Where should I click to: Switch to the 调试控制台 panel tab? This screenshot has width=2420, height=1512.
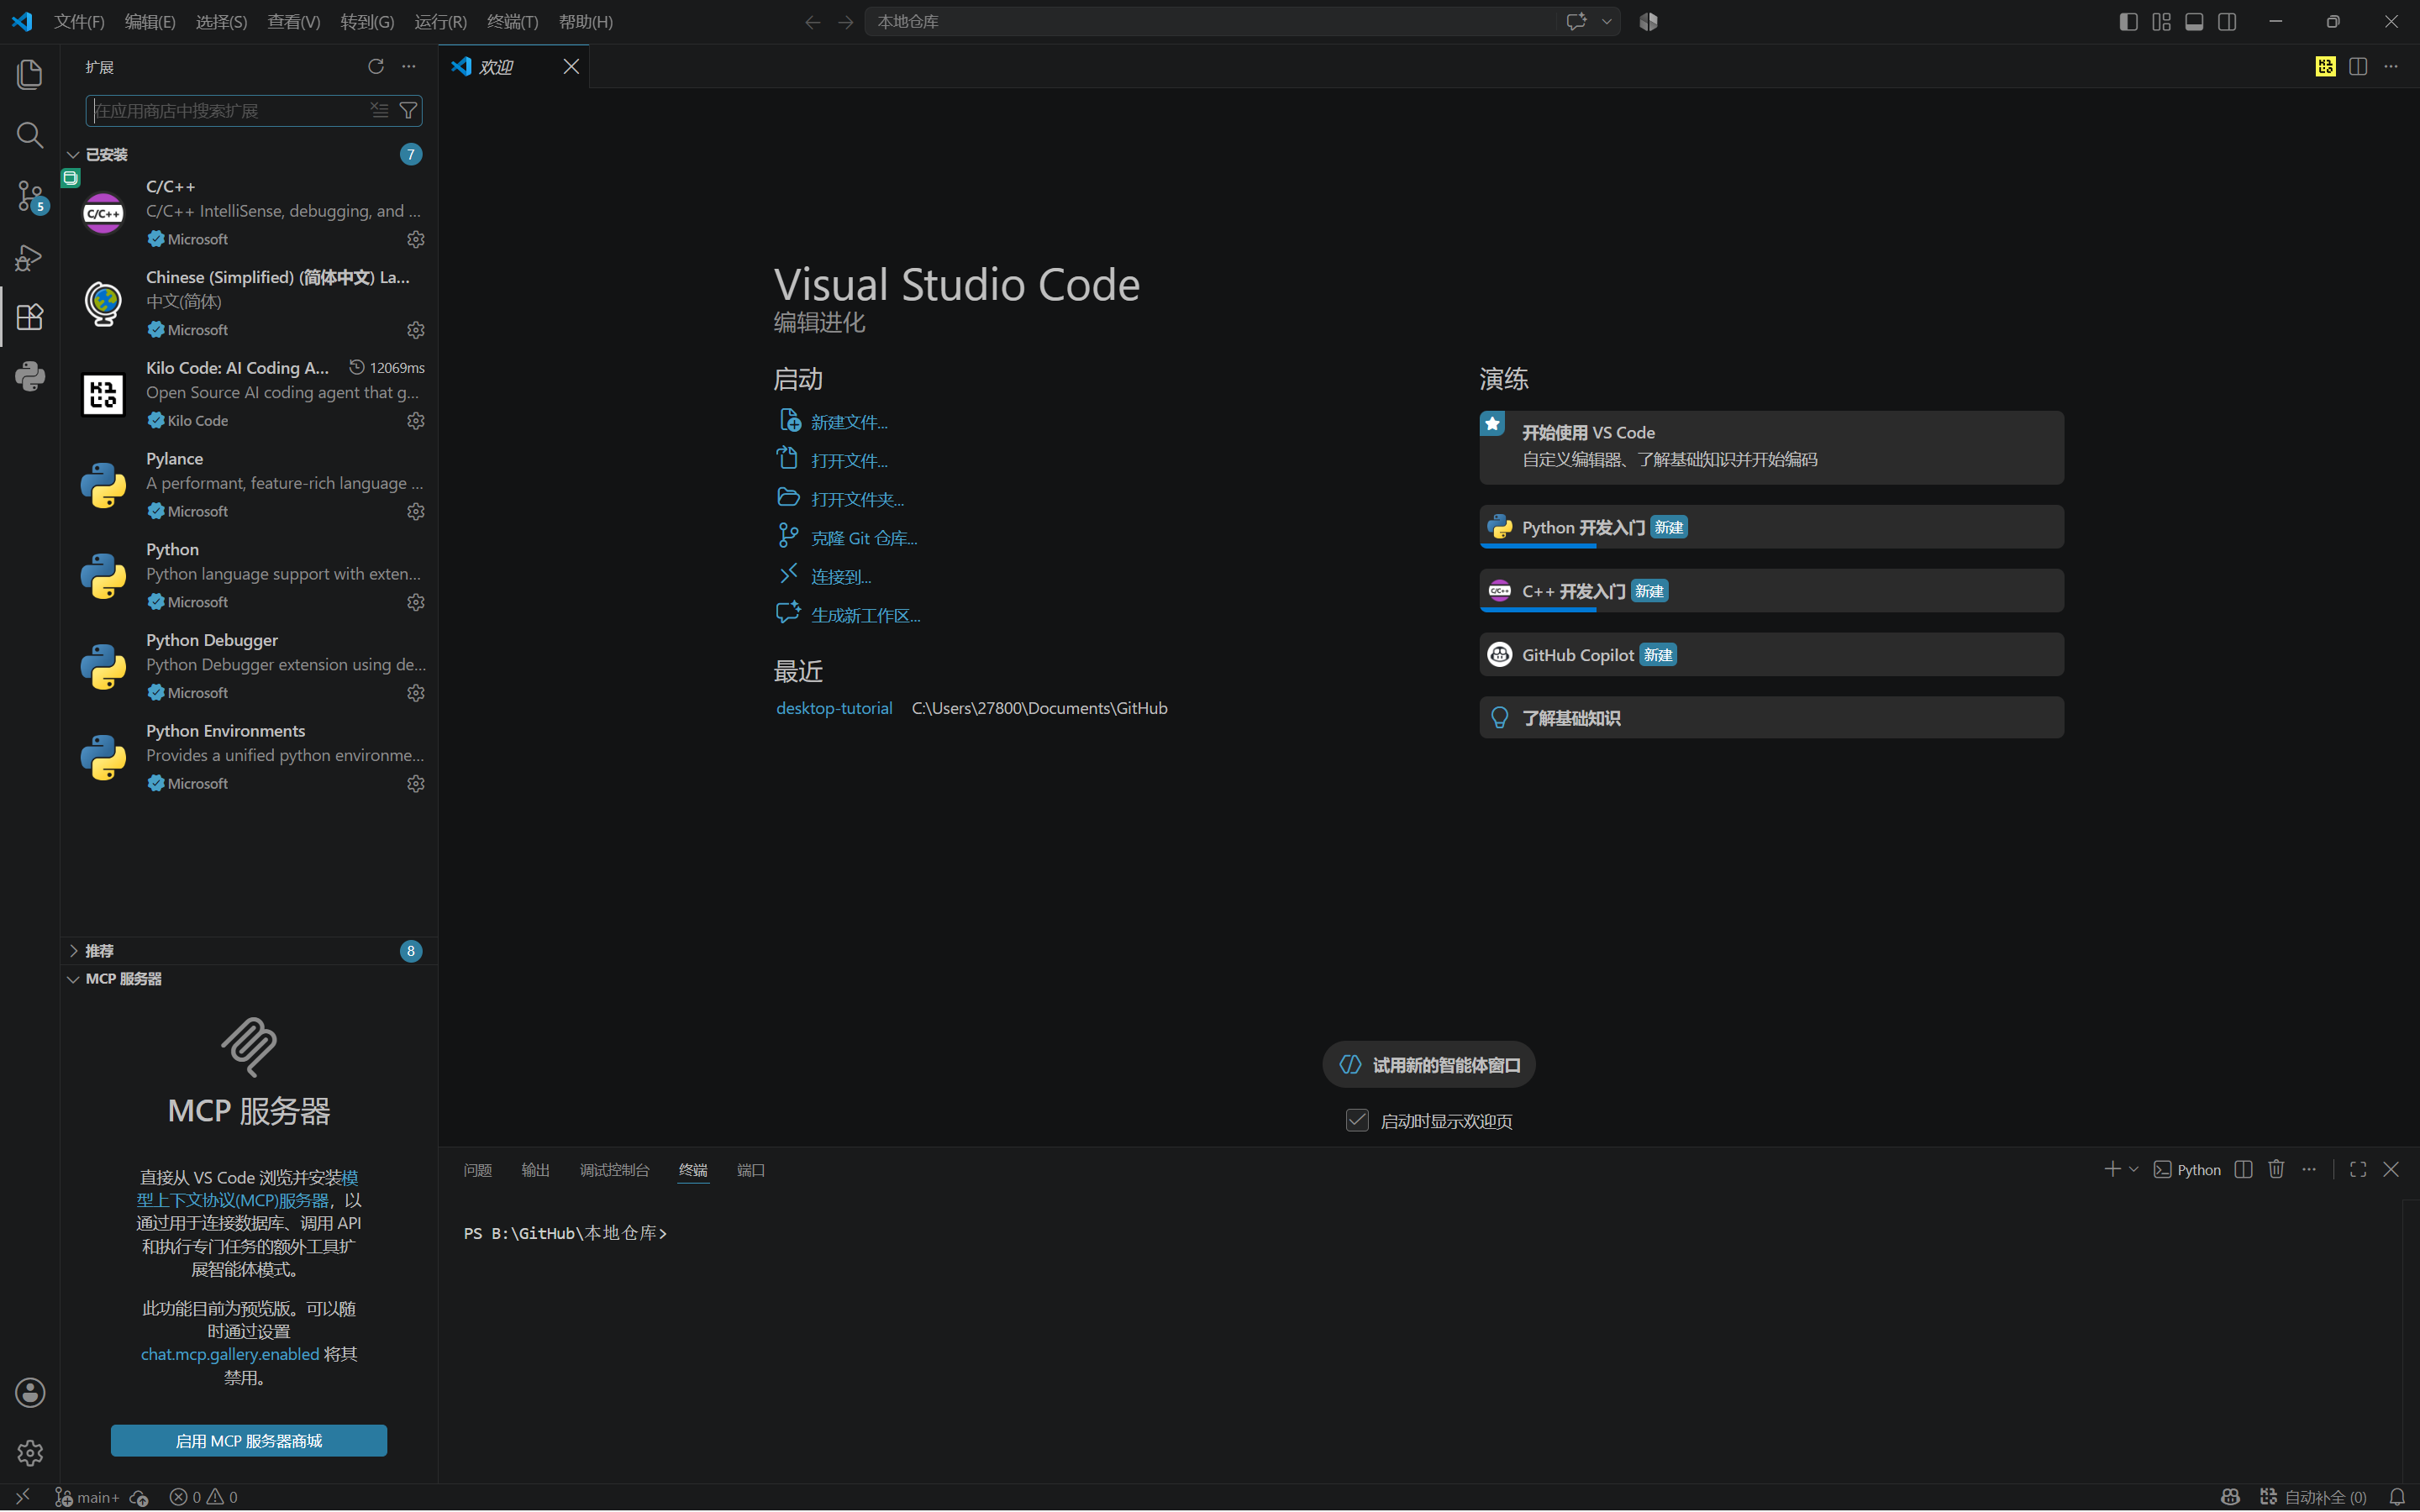[x=615, y=1170]
